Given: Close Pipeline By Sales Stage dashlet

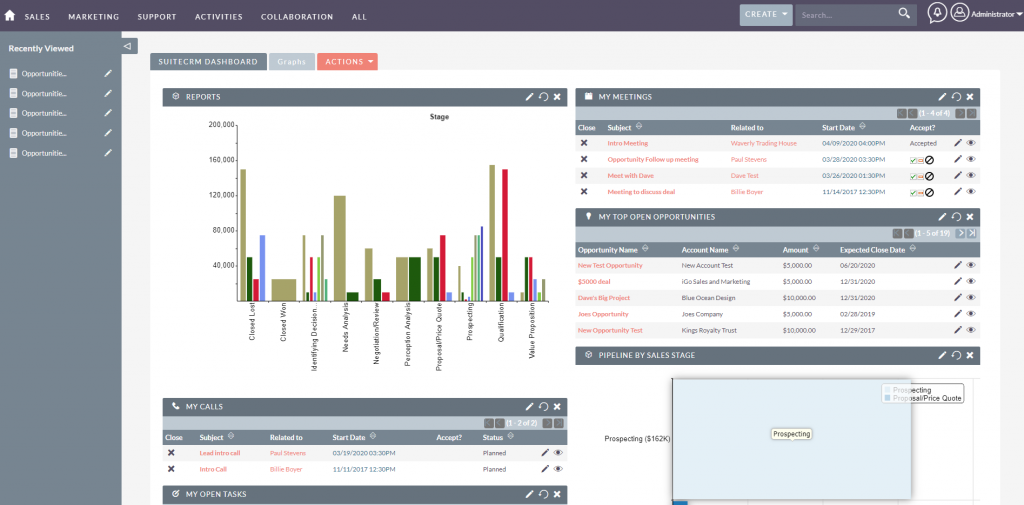Looking at the screenshot, I should pyautogui.click(x=970, y=355).
